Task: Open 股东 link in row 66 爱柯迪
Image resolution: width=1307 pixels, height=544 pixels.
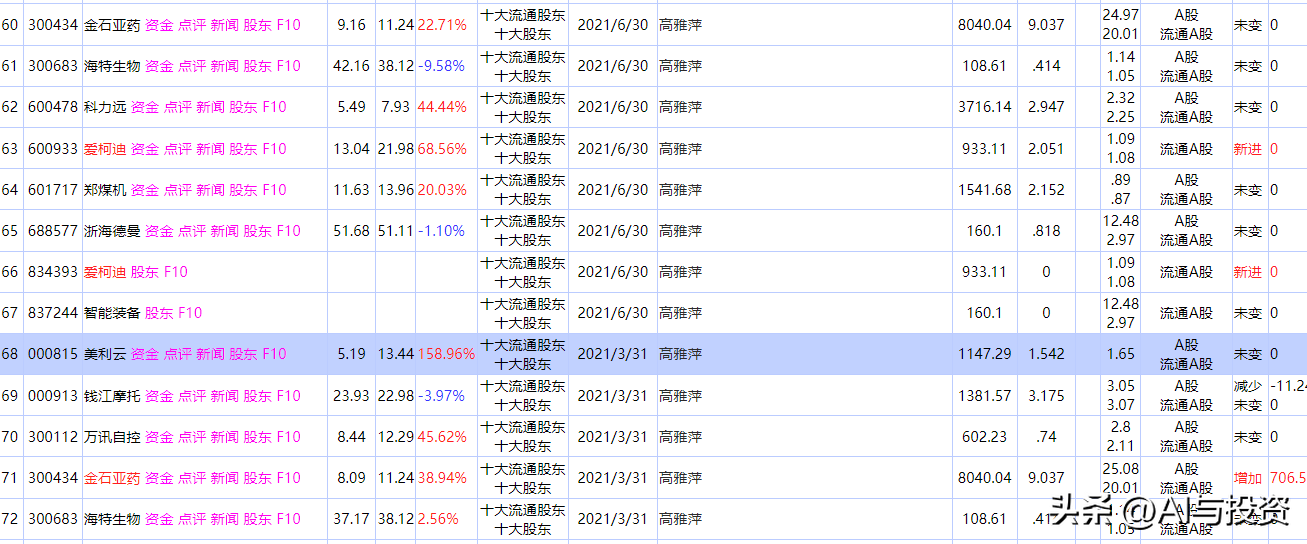Action: point(145,271)
